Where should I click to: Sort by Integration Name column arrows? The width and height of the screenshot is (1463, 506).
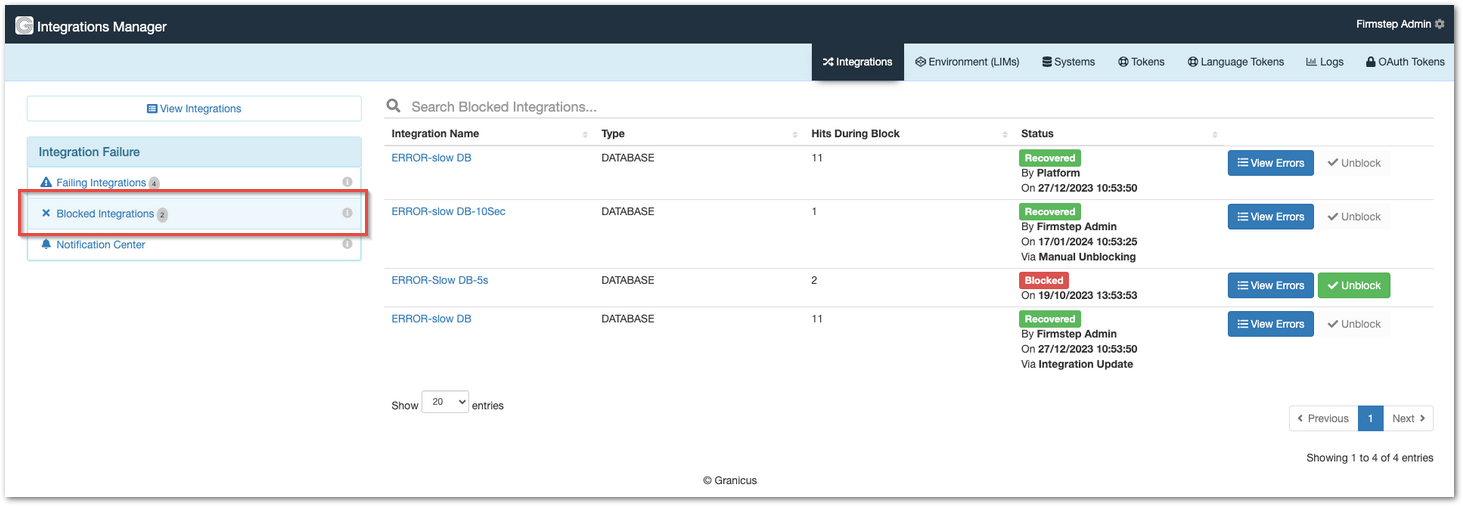coord(585,134)
